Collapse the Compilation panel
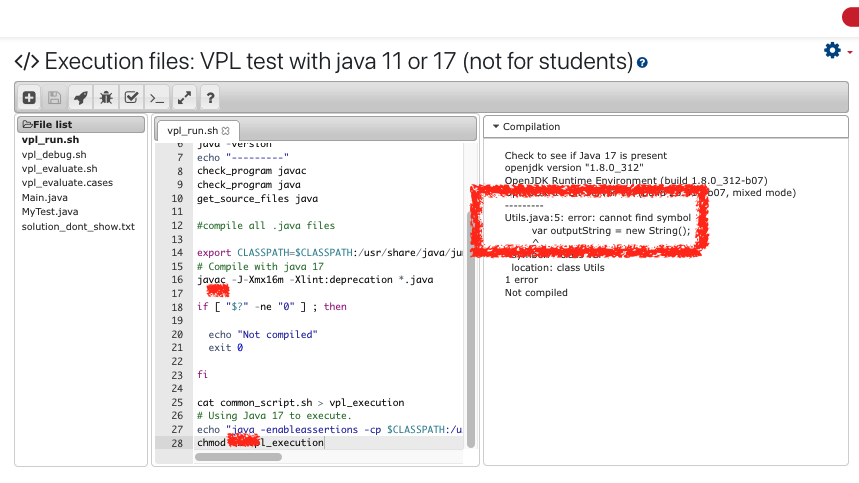 pyautogui.click(x=496, y=126)
